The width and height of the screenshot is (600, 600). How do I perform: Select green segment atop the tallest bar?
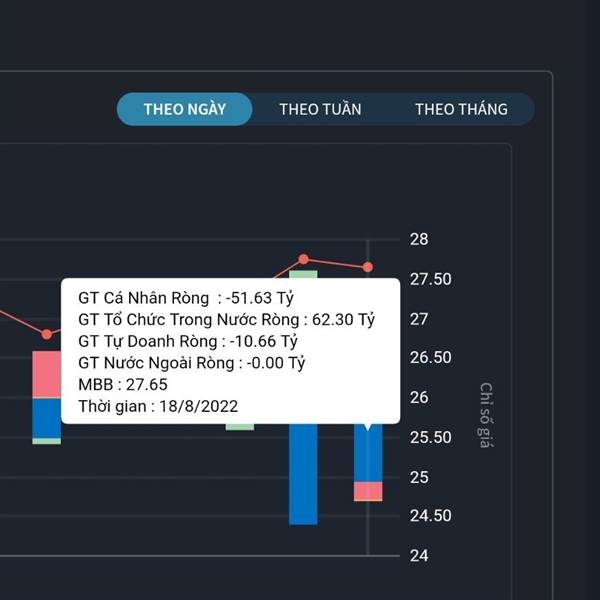(303, 274)
